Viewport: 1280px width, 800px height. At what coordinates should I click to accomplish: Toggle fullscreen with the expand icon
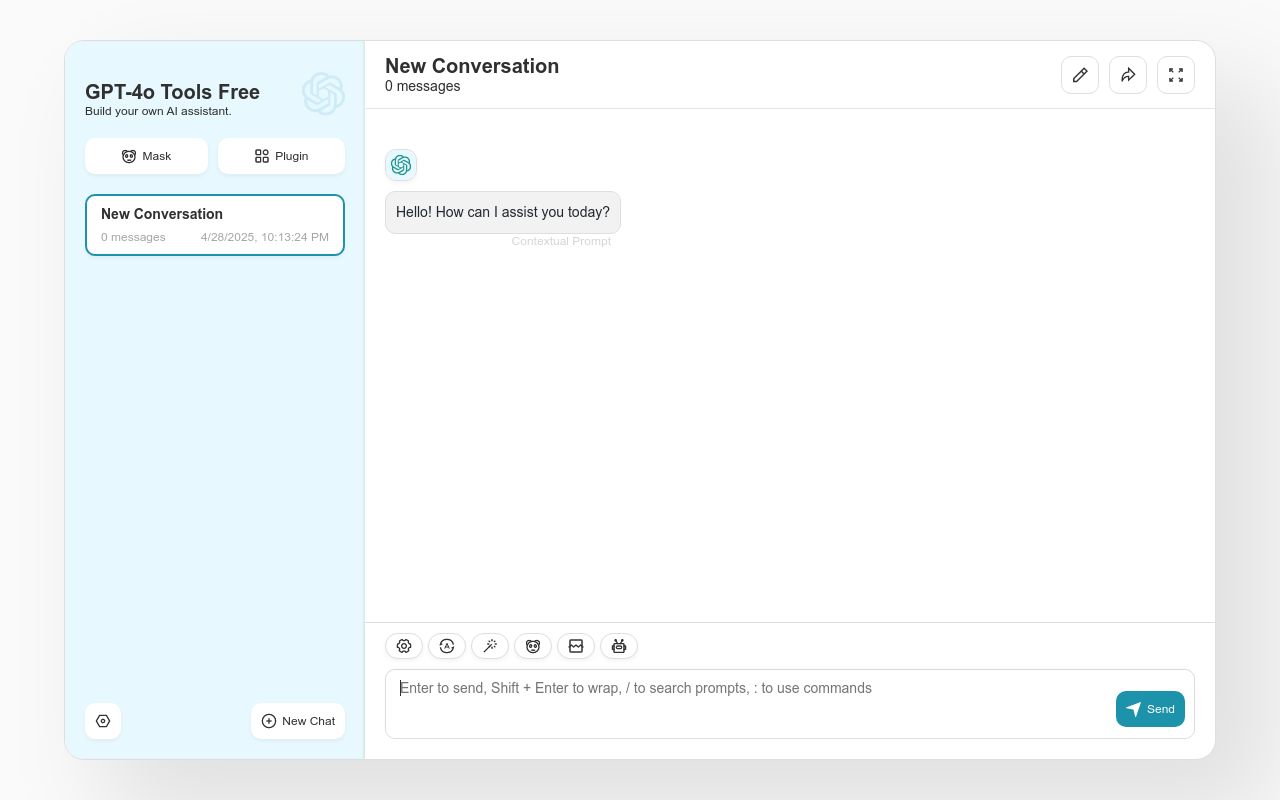(x=1176, y=75)
